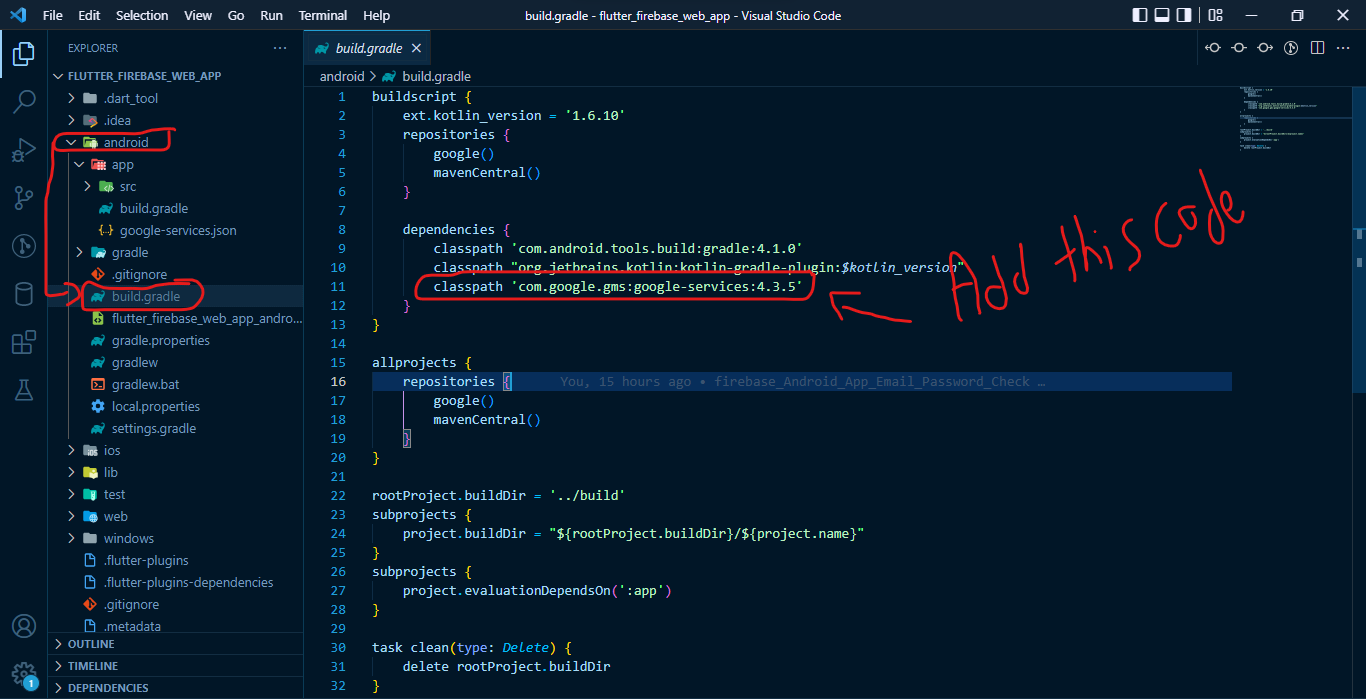Open the Manage gear icon
Screen dimensions: 1366x699
(x=23, y=673)
